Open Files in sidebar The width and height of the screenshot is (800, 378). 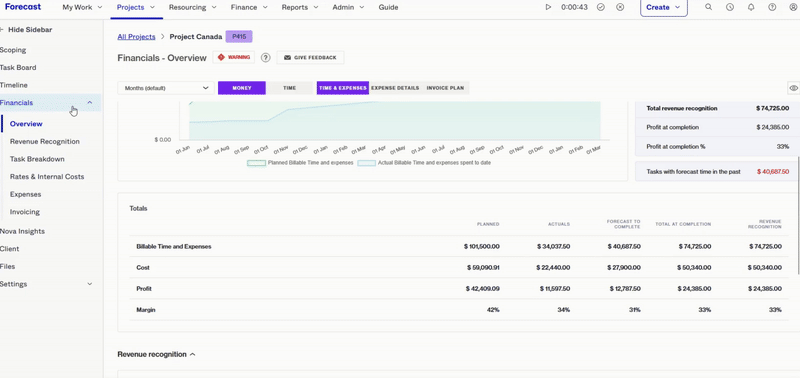(8, 266)
